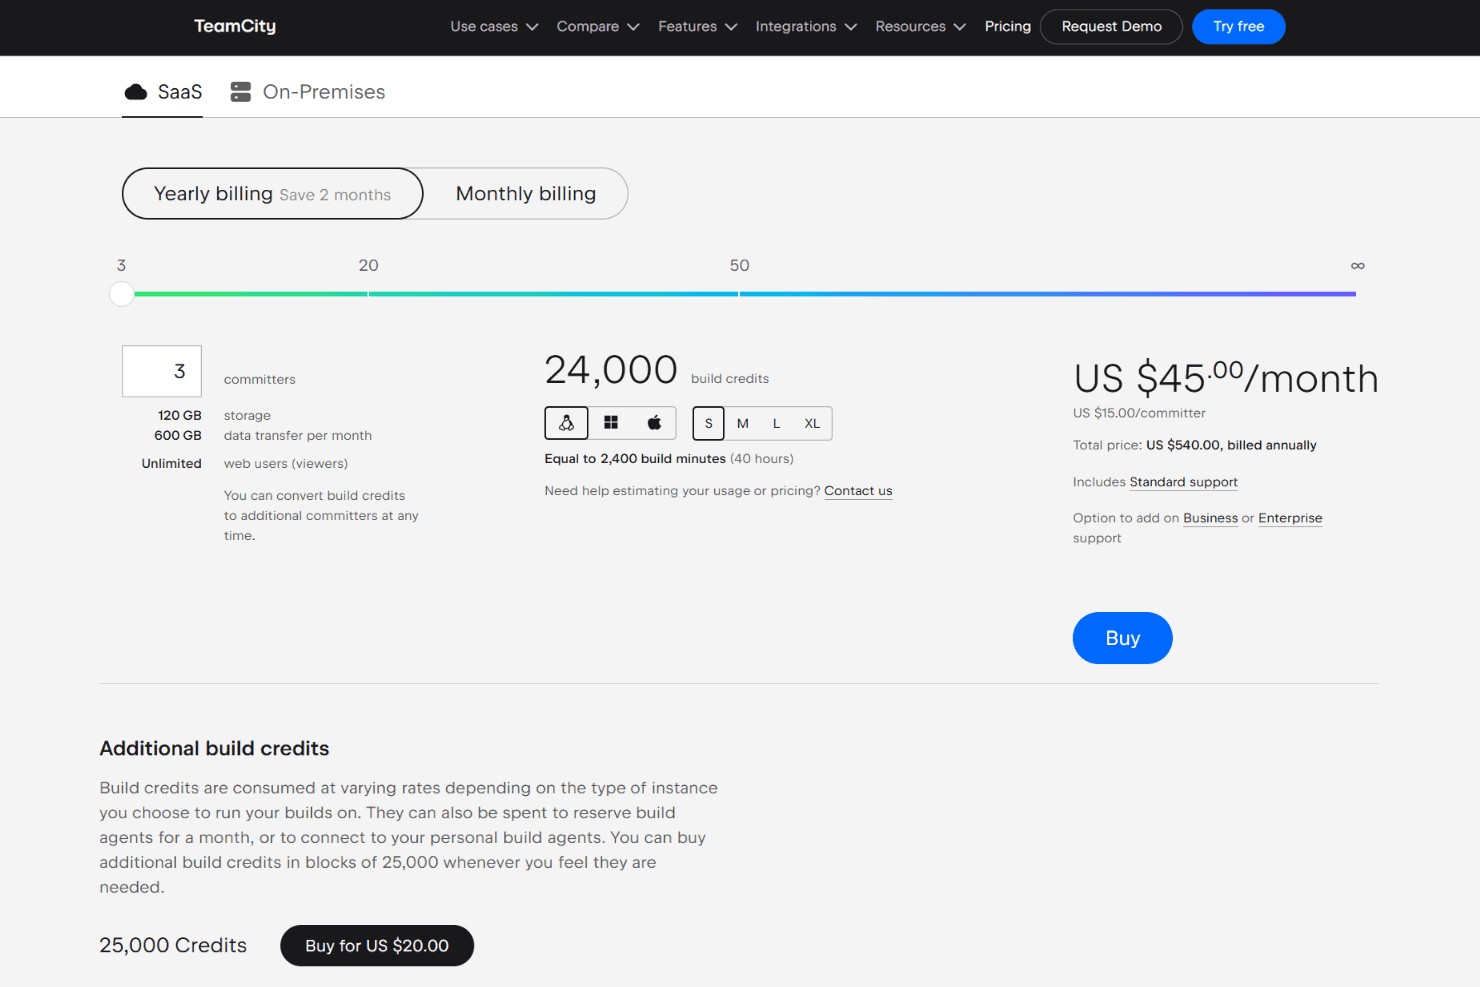Open the Enterprise support link

tap(1290, 518)
